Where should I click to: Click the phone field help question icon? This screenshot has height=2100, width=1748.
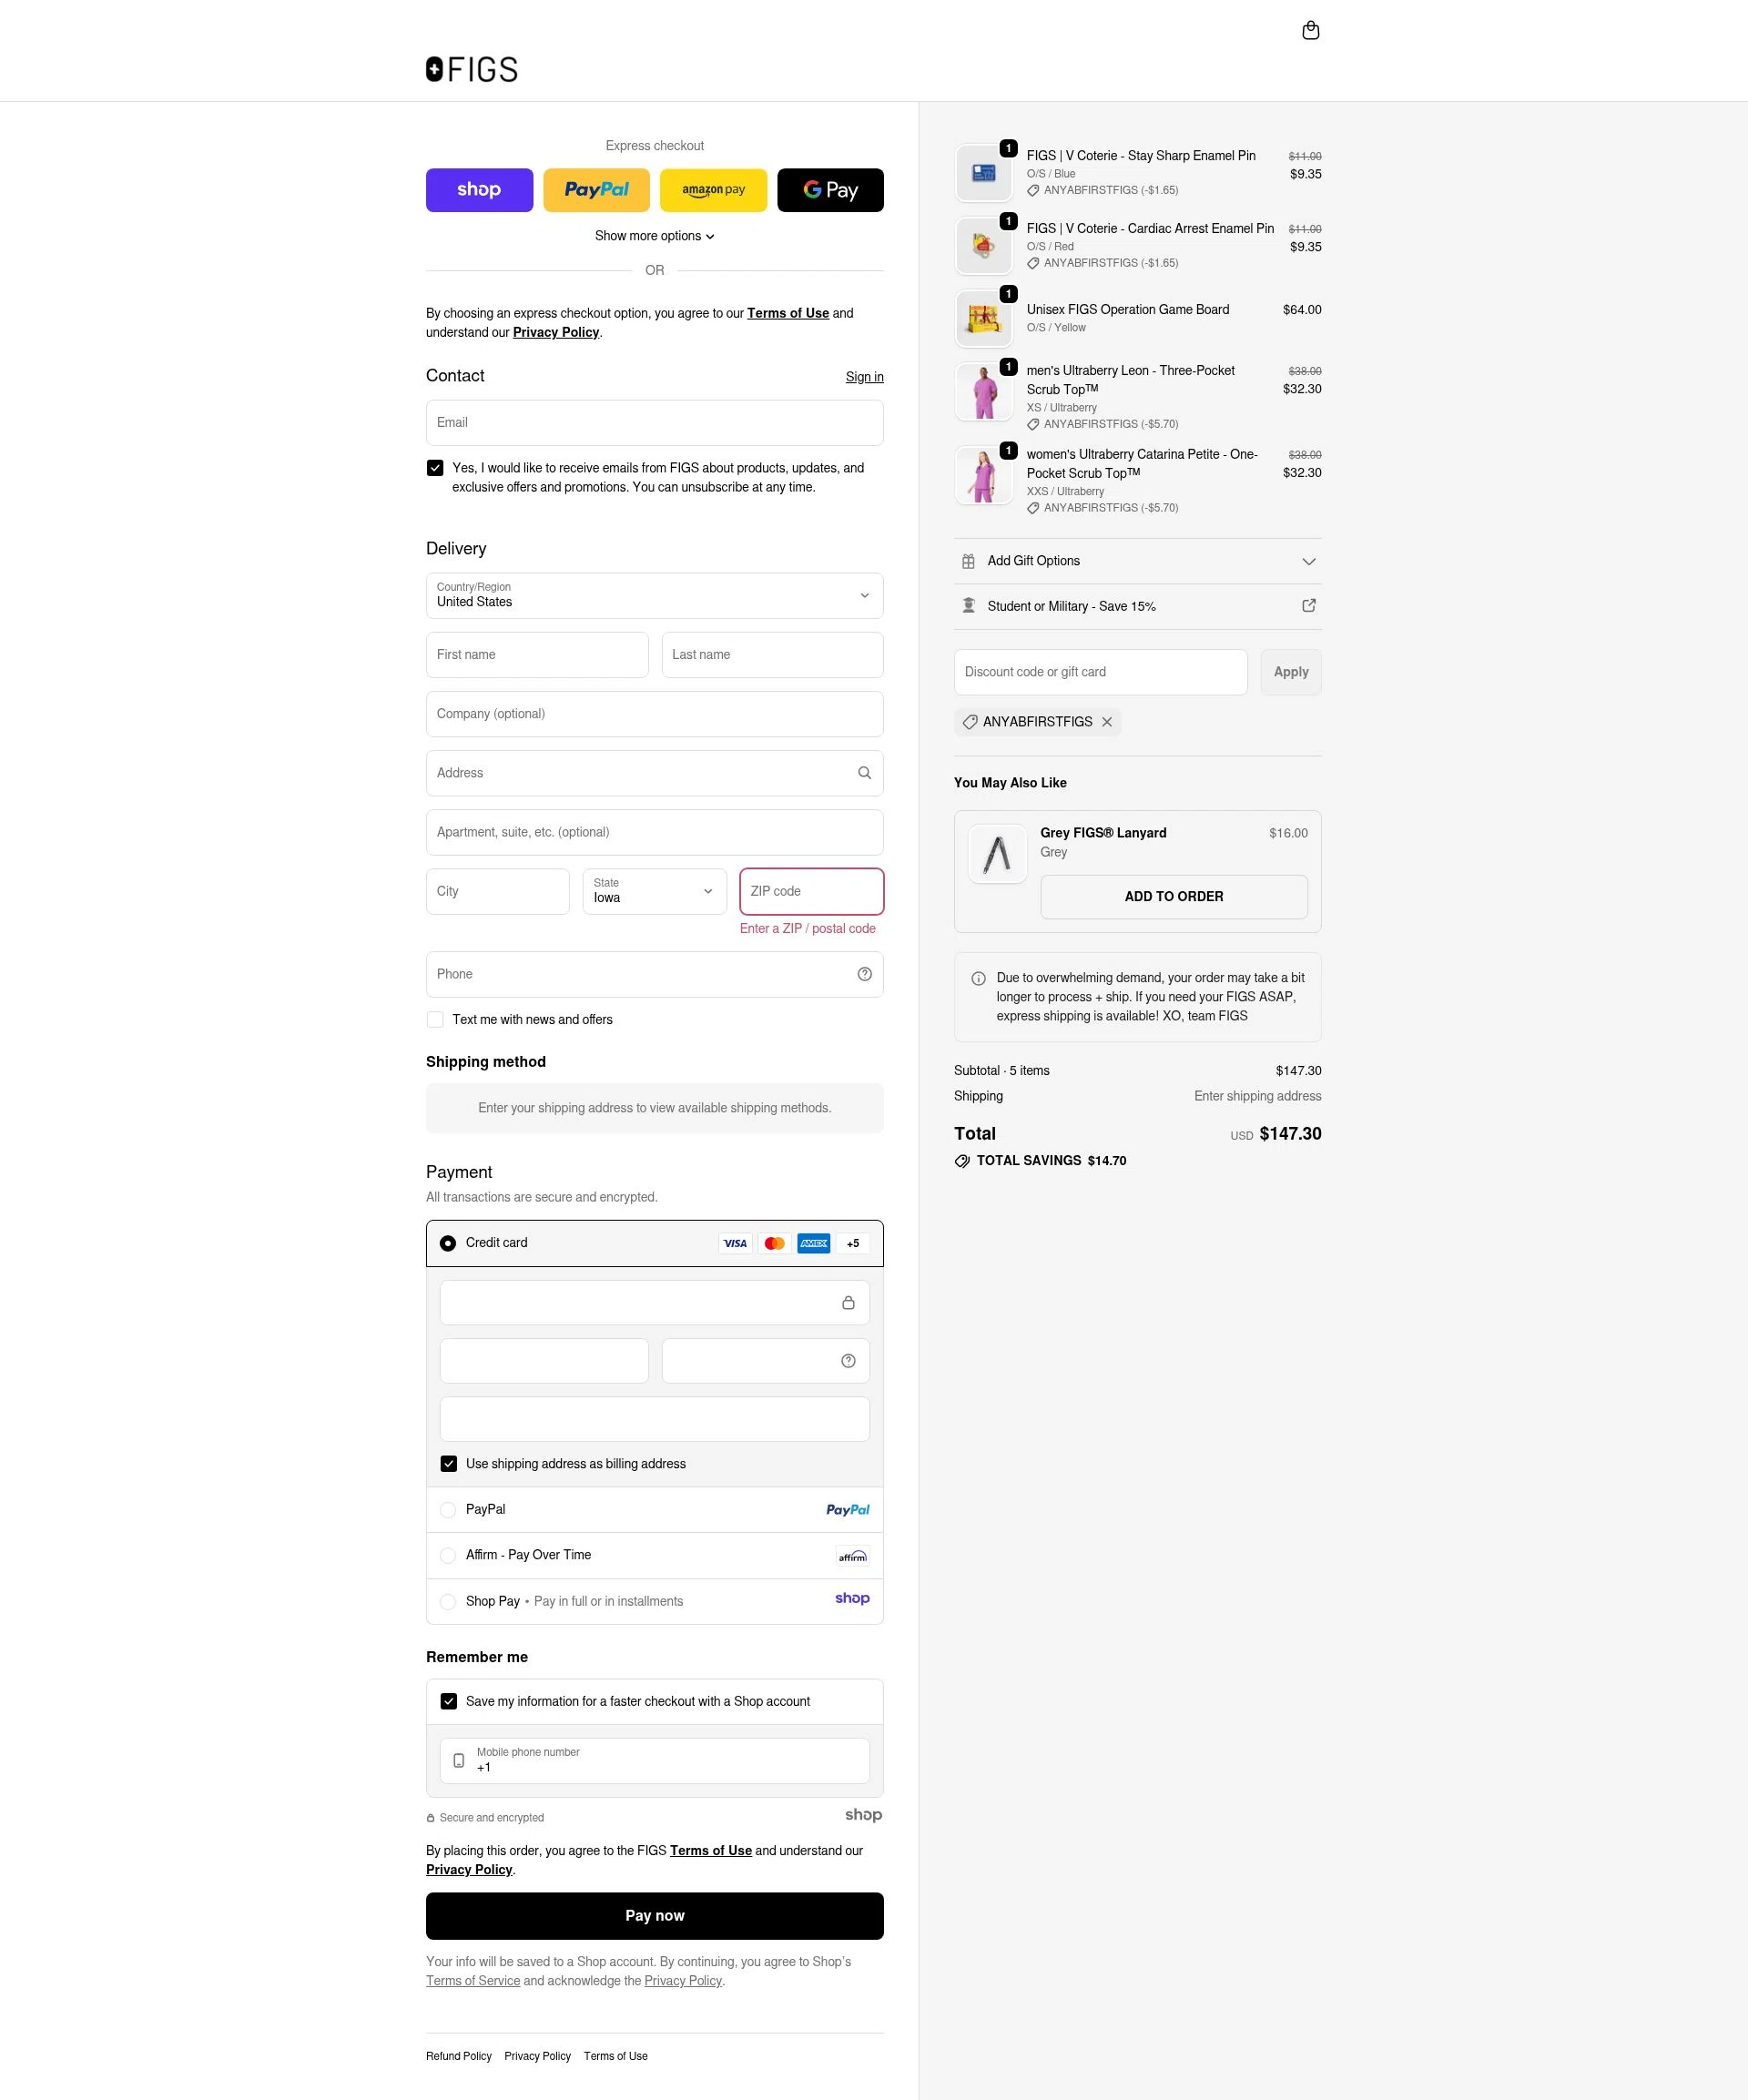click(x=864, y=974)
